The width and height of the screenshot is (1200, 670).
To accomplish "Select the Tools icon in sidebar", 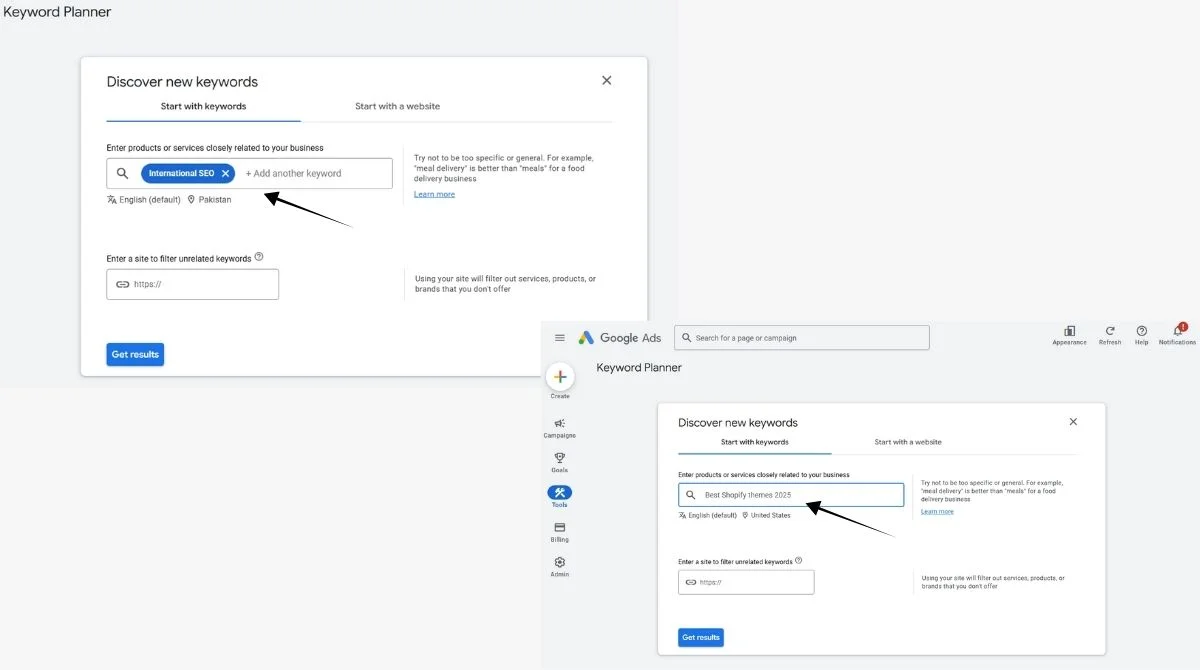I will coord(559,494).
